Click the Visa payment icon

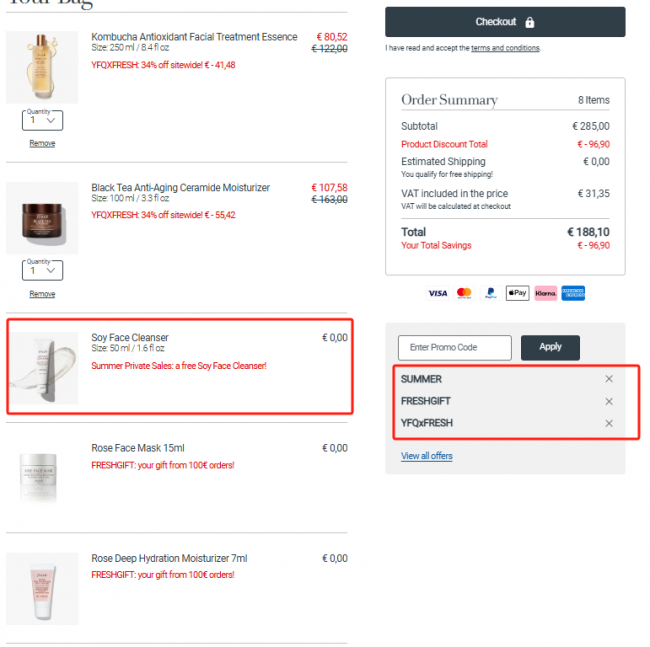(x=438, y=293)
